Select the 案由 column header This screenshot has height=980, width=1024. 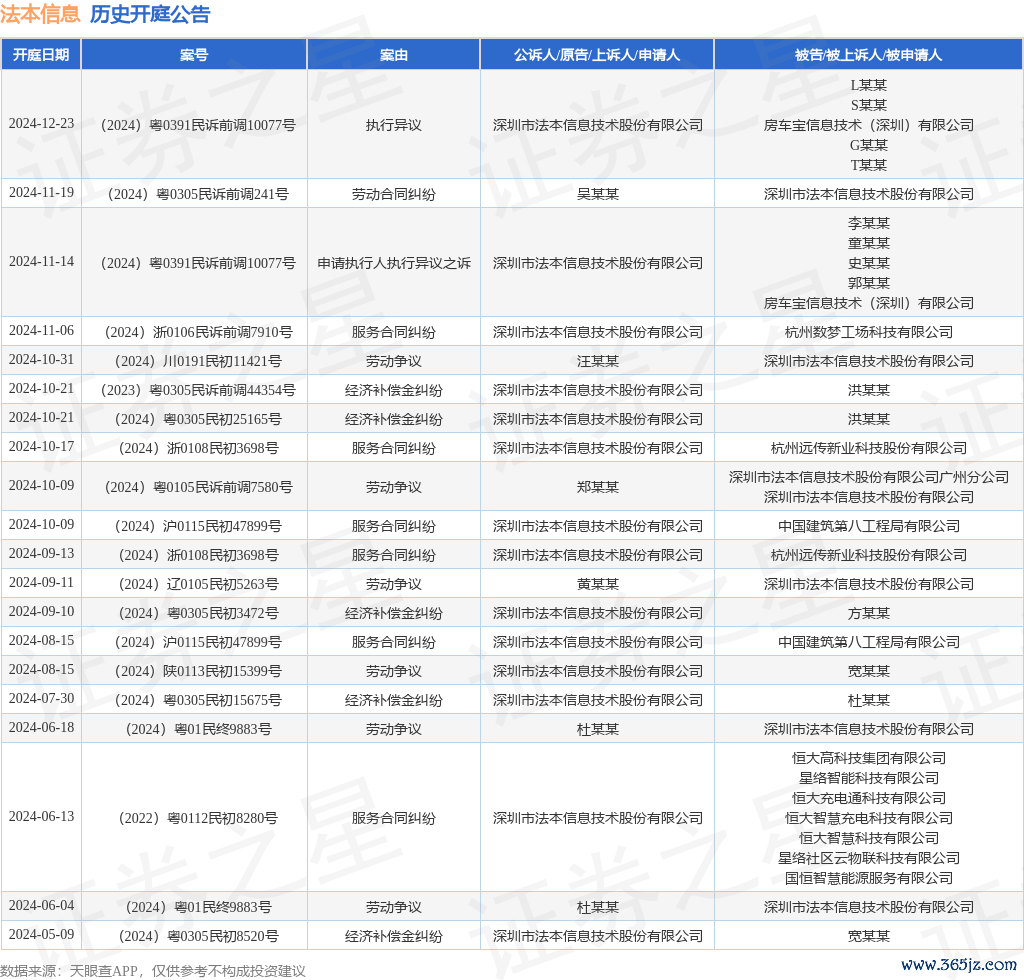tap(394, 55)
